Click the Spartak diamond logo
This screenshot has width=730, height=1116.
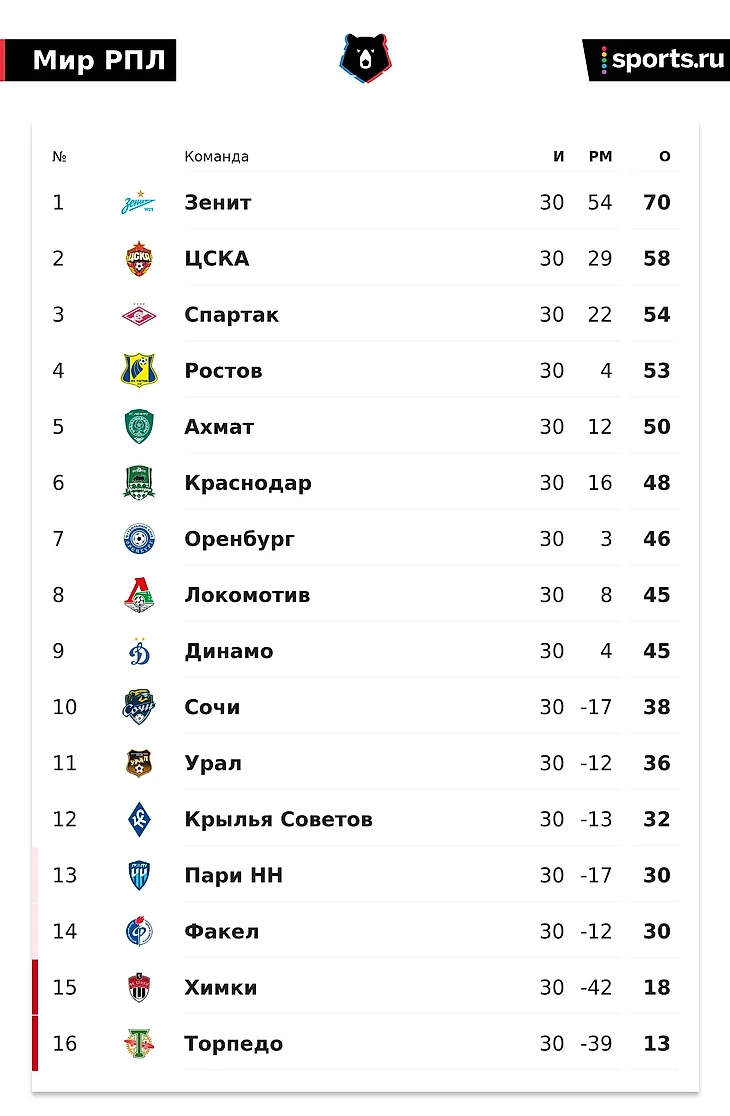click(x=138, y=315)
